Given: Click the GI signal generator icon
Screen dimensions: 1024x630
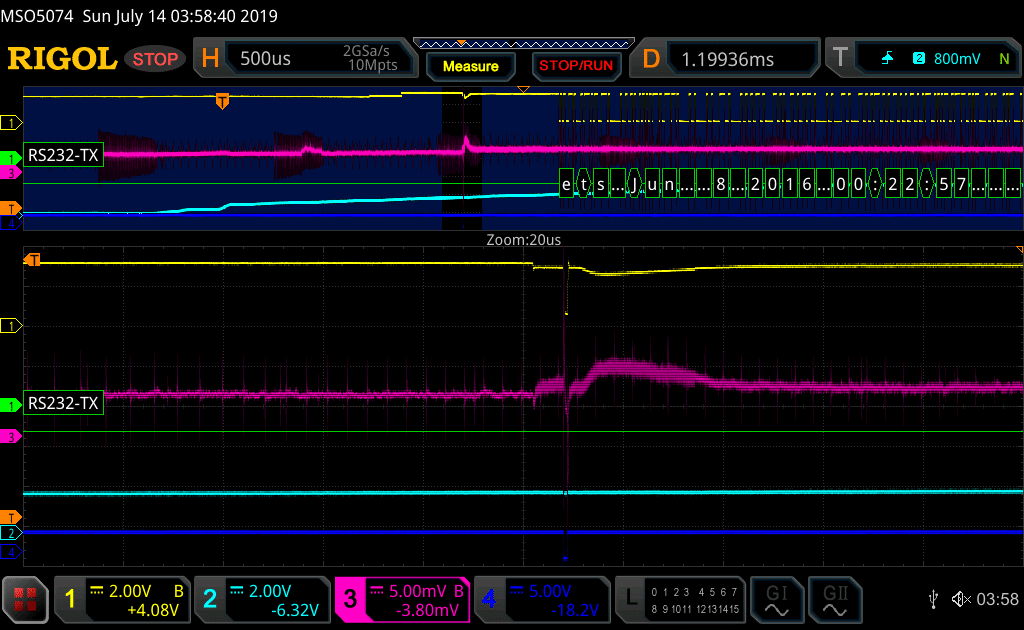Looking at the screenshot, I should [x=776, y=598].
